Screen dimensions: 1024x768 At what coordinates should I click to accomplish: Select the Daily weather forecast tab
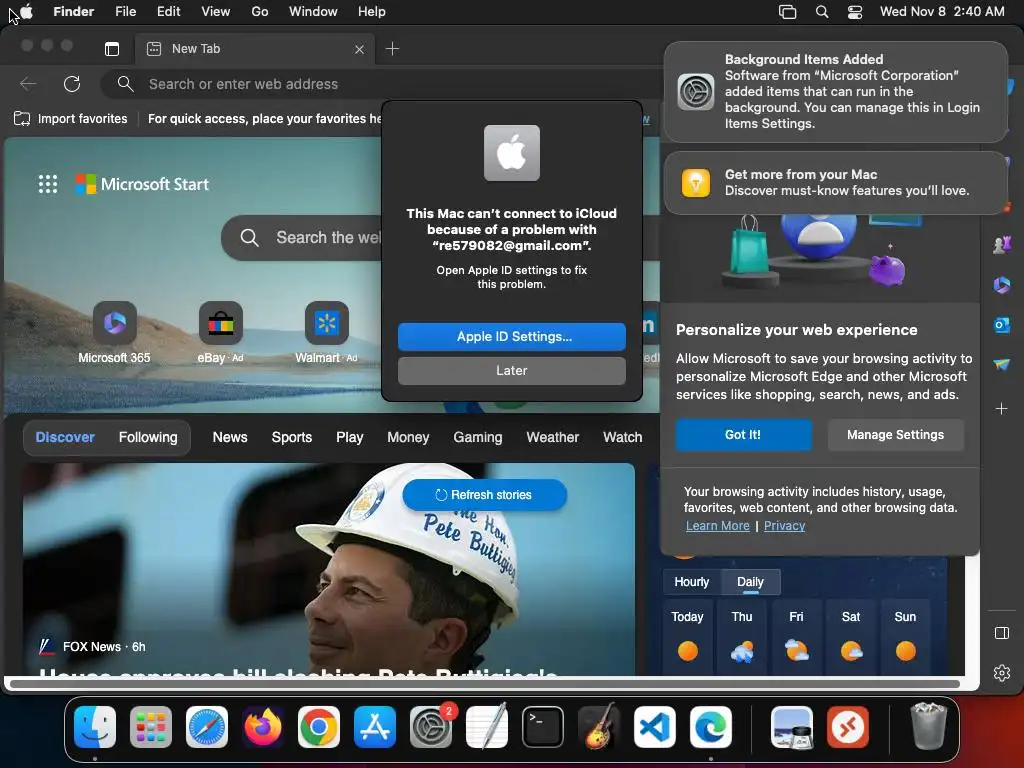tap(750, 582)
